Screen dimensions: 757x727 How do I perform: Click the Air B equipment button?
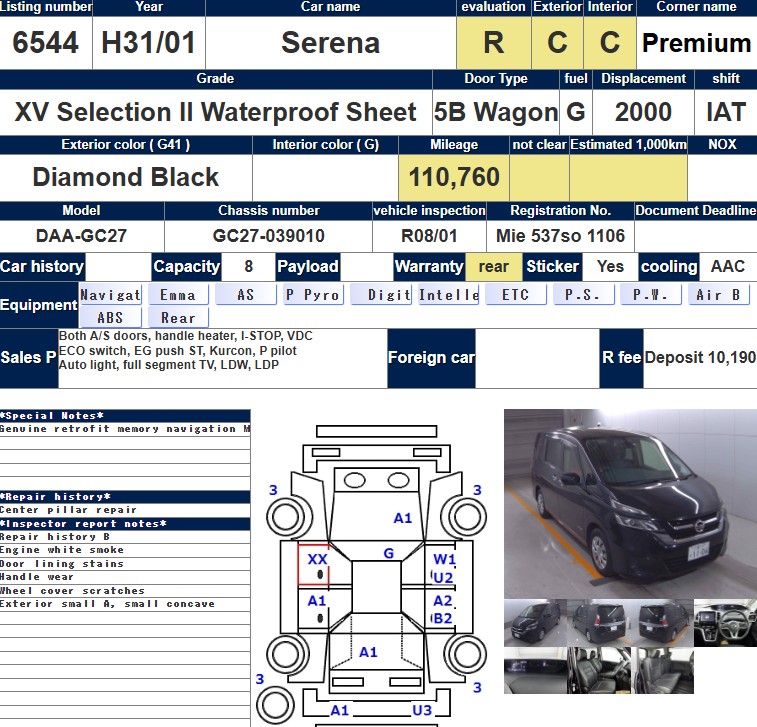pyautogui.click(x=718, y=294)
